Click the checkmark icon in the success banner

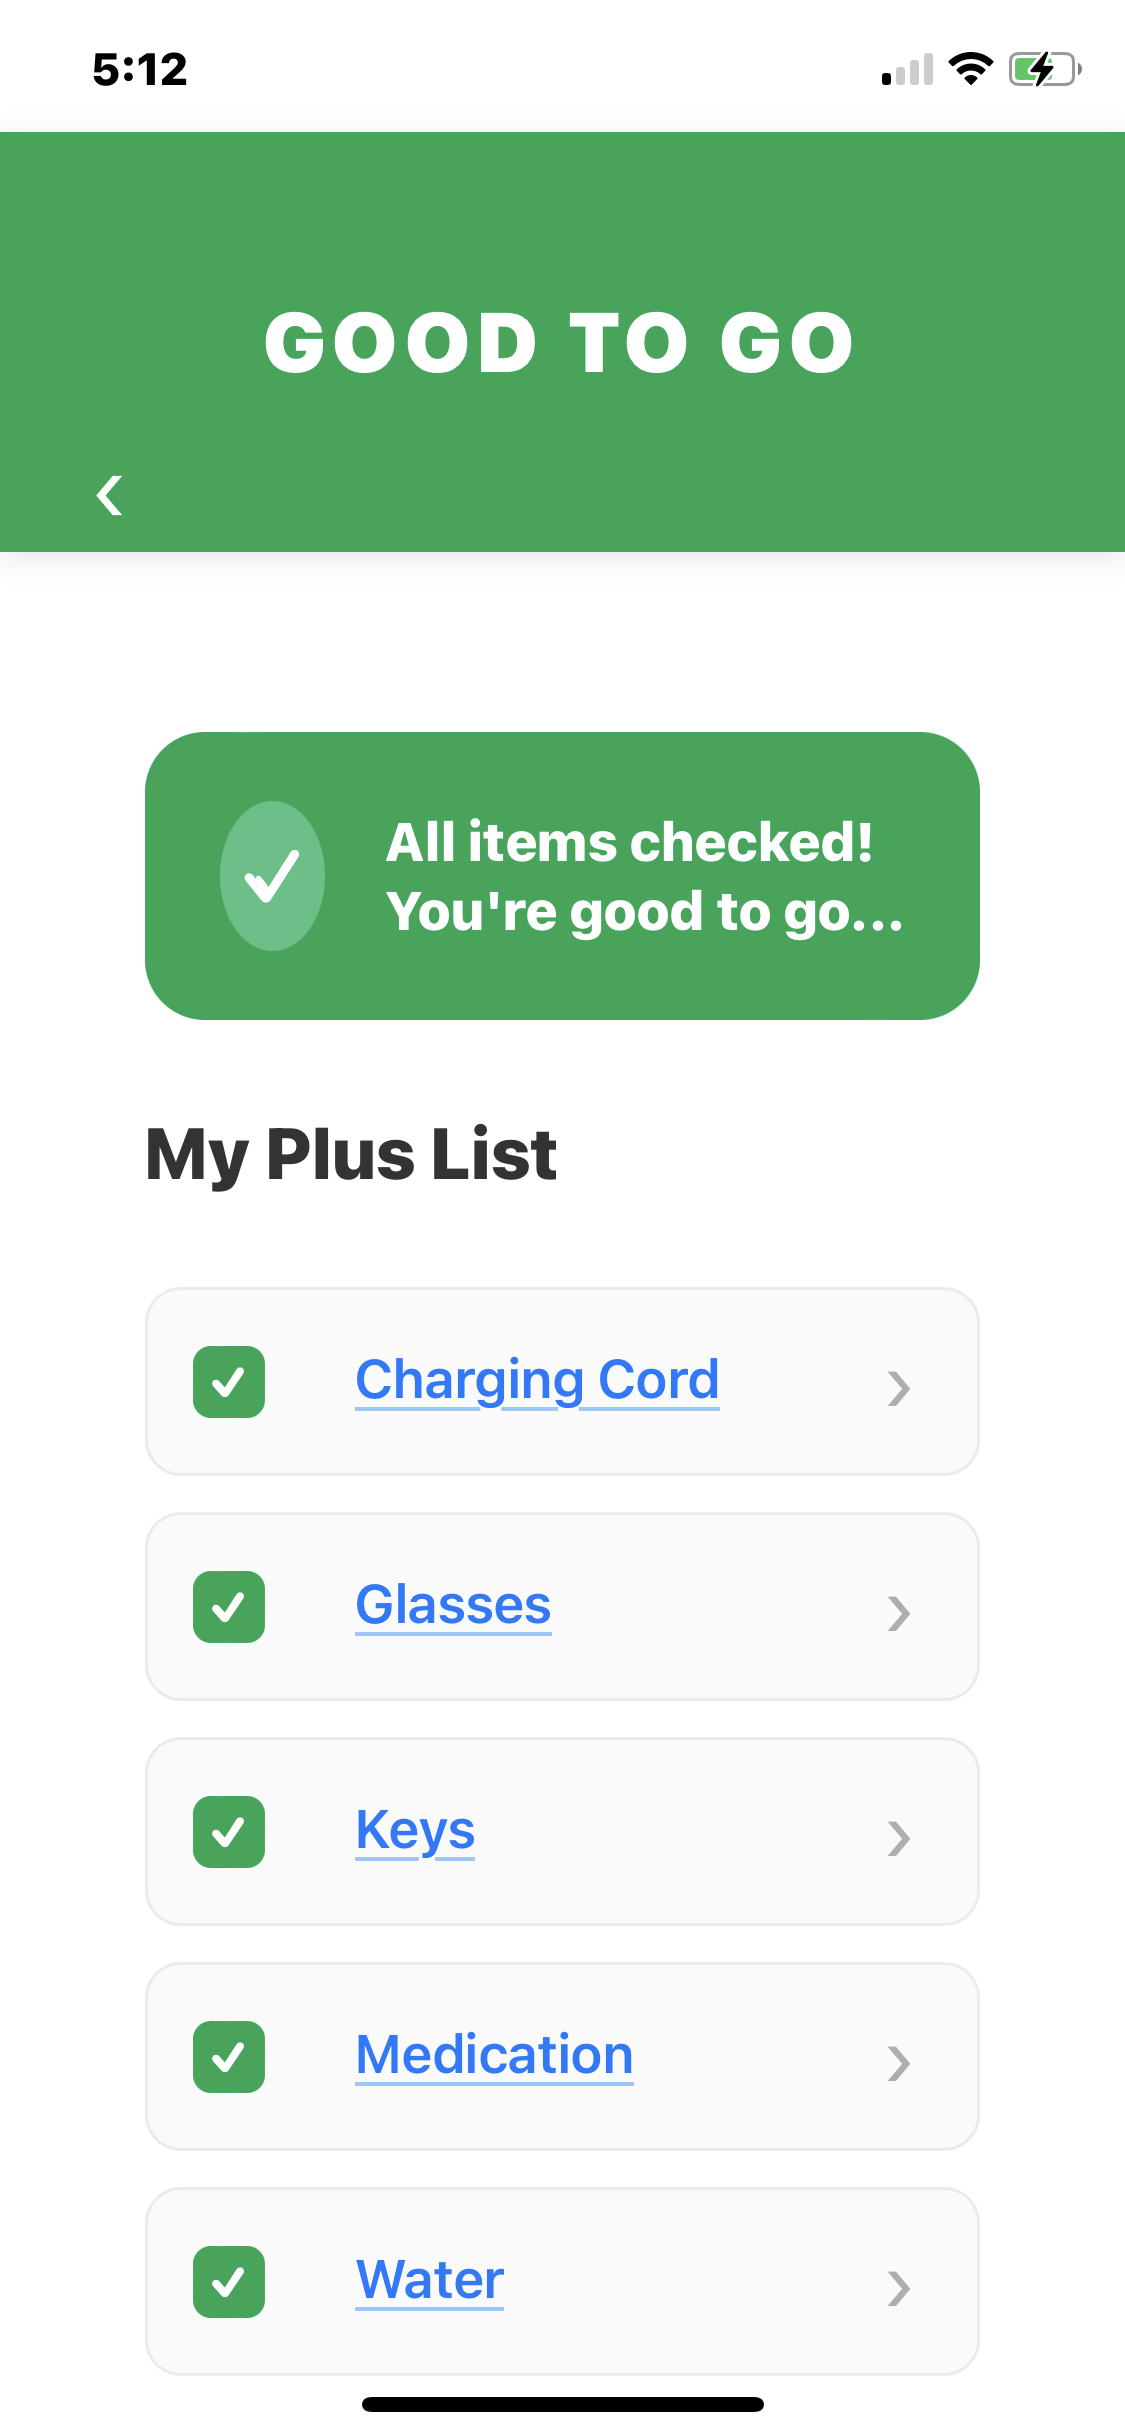point(273,875)
